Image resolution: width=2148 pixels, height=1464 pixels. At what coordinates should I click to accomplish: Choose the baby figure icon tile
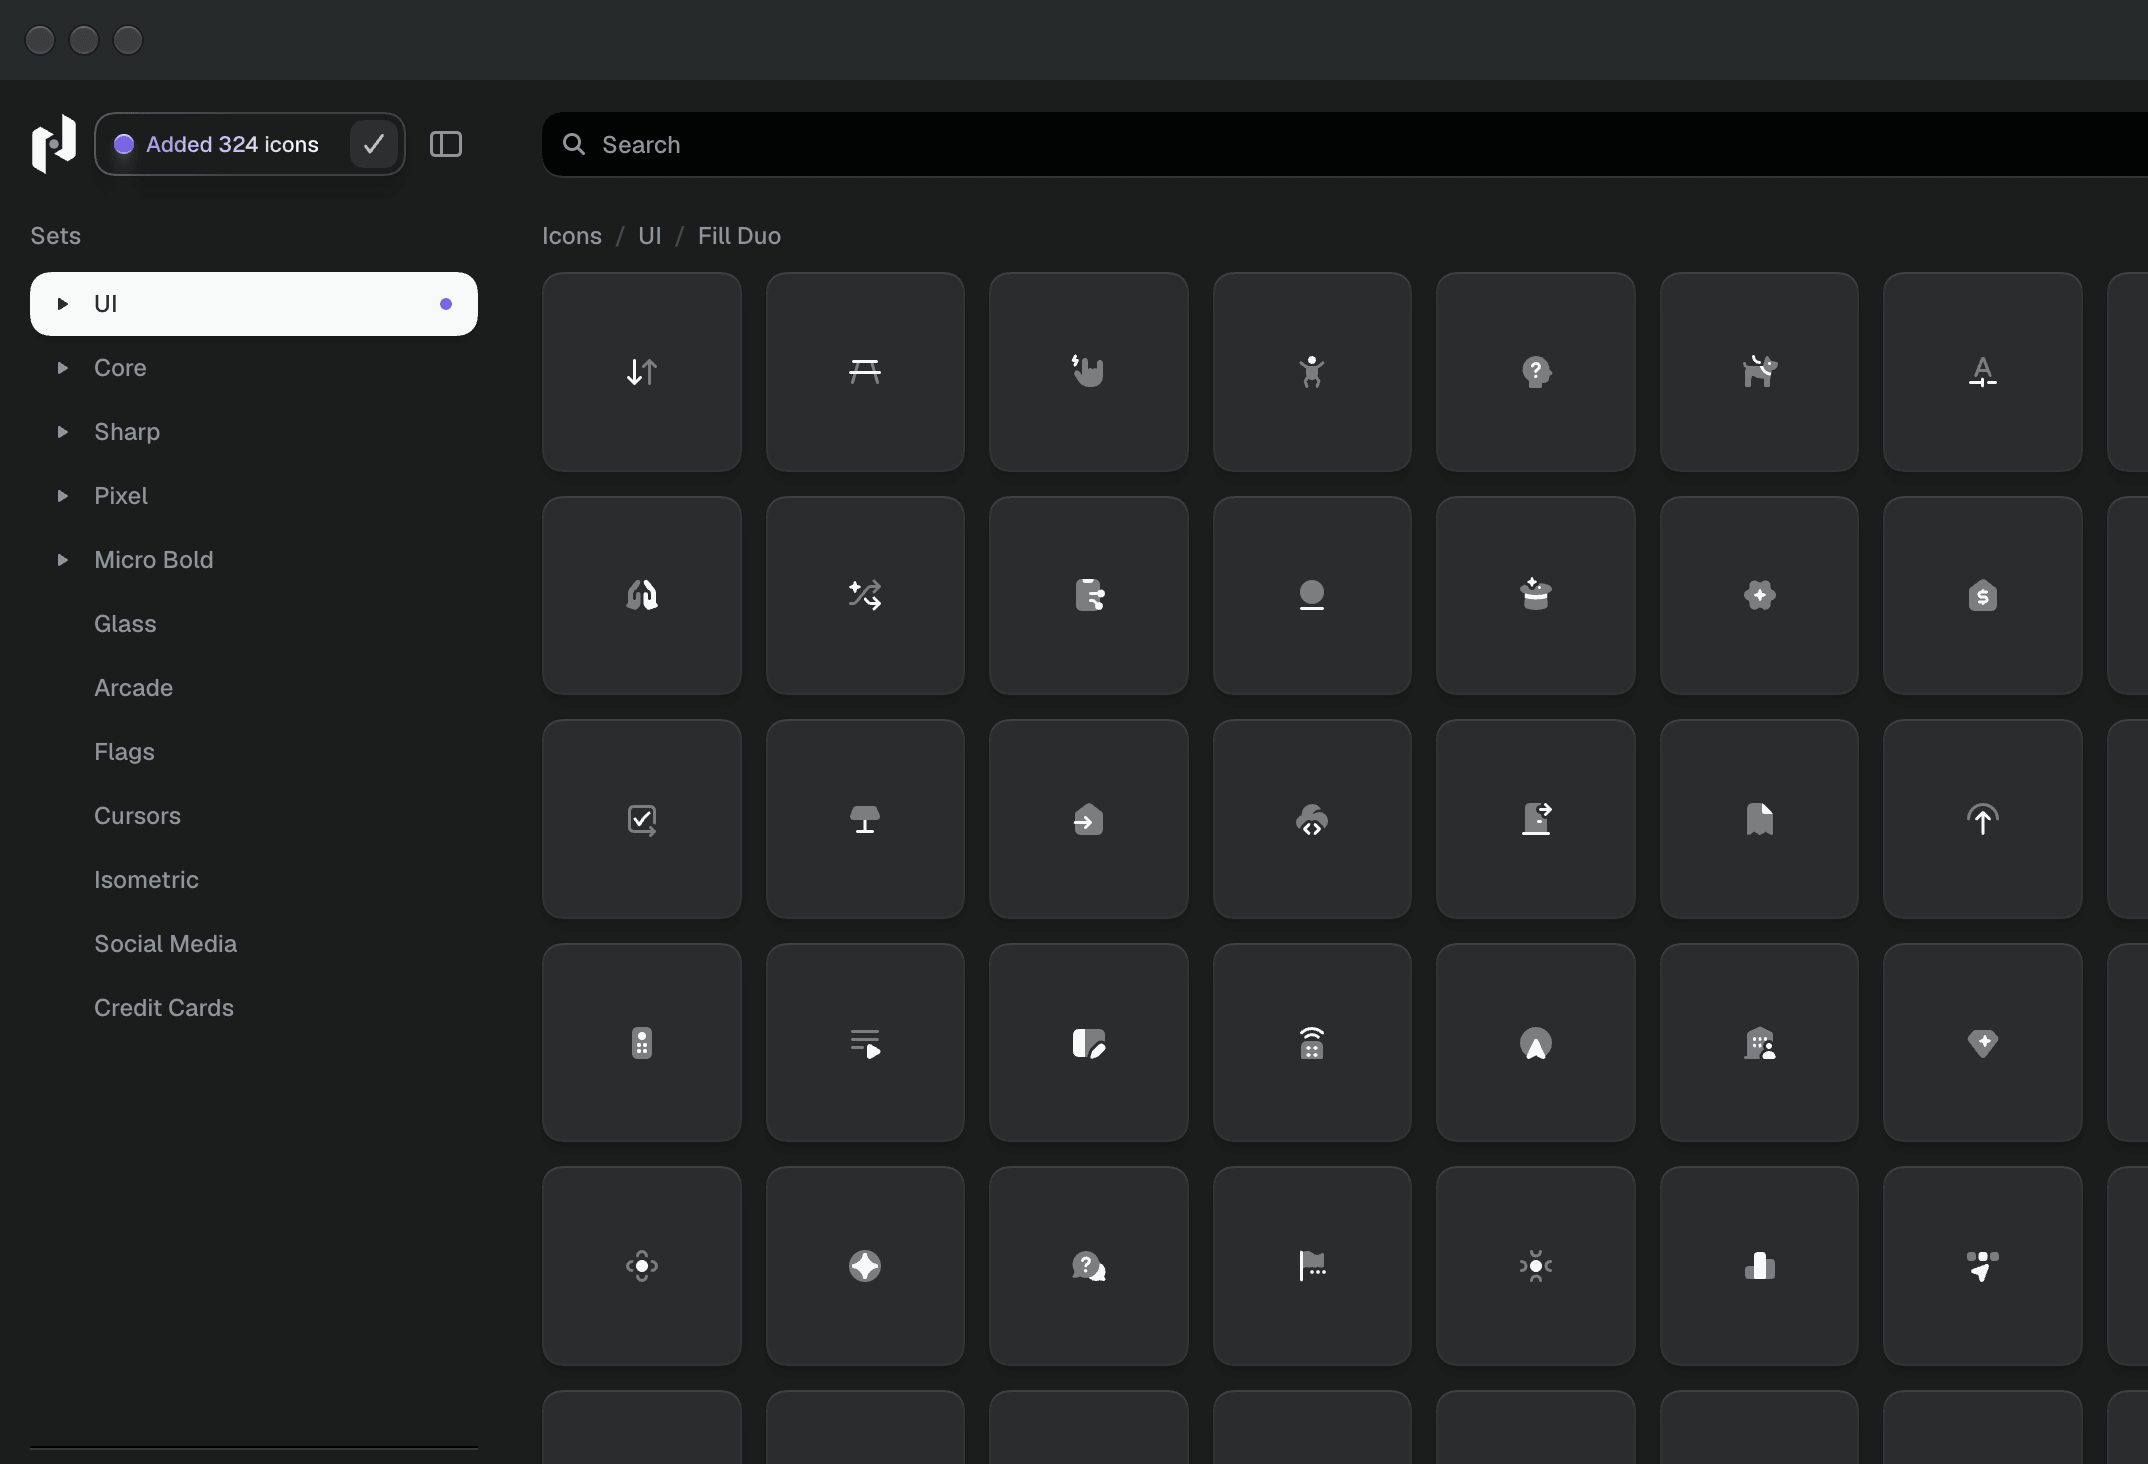coord(1312,372)
